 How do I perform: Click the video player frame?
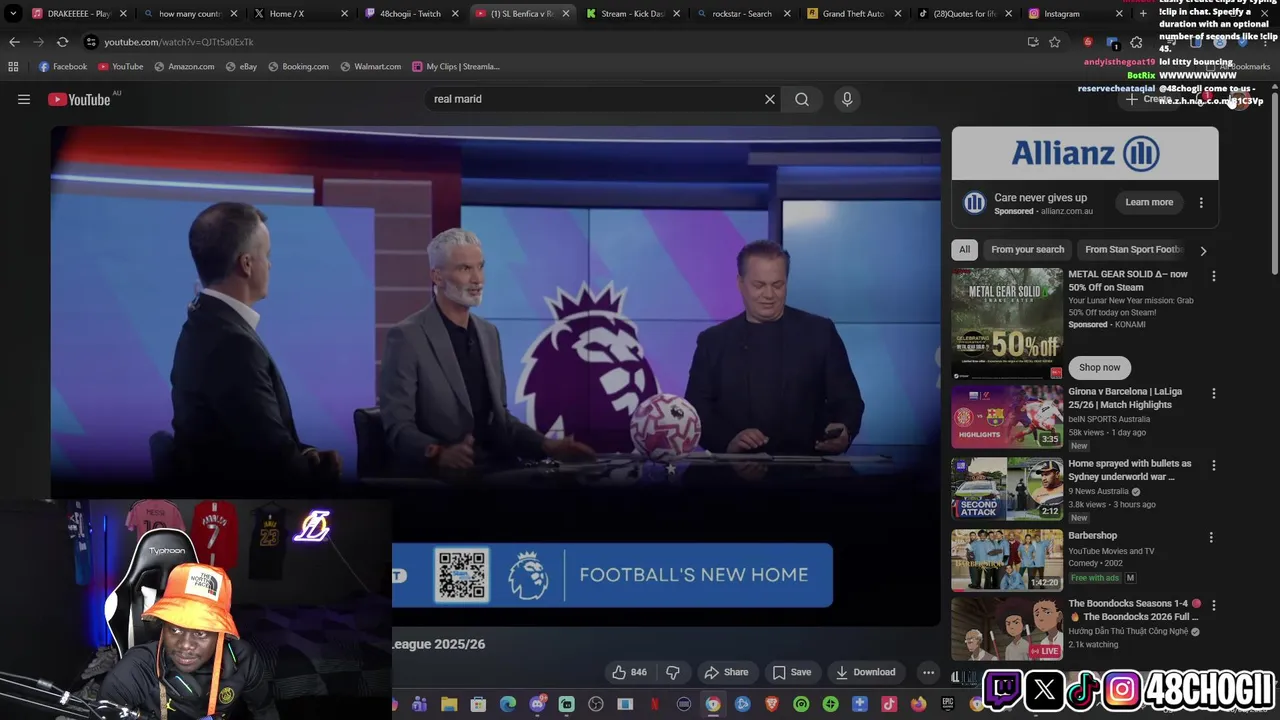[x=496, y=375]
